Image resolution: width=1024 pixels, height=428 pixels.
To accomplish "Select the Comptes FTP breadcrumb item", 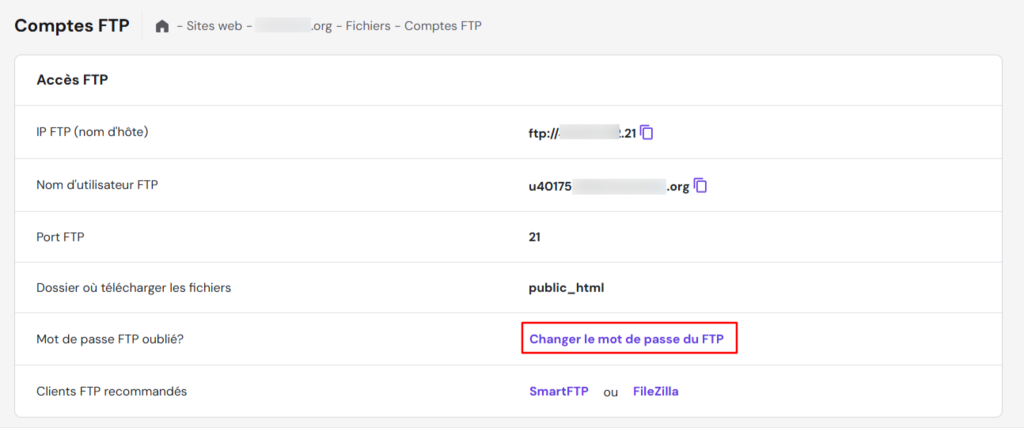I will pos(443,26).
